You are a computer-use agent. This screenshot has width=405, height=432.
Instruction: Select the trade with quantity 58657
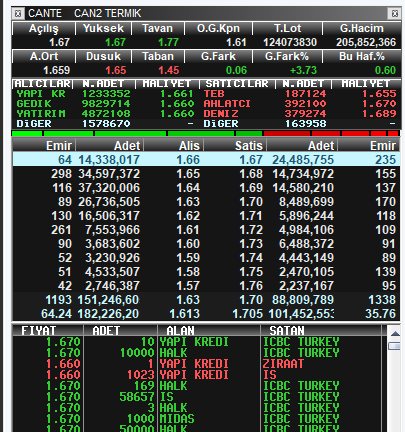[197, 397]
